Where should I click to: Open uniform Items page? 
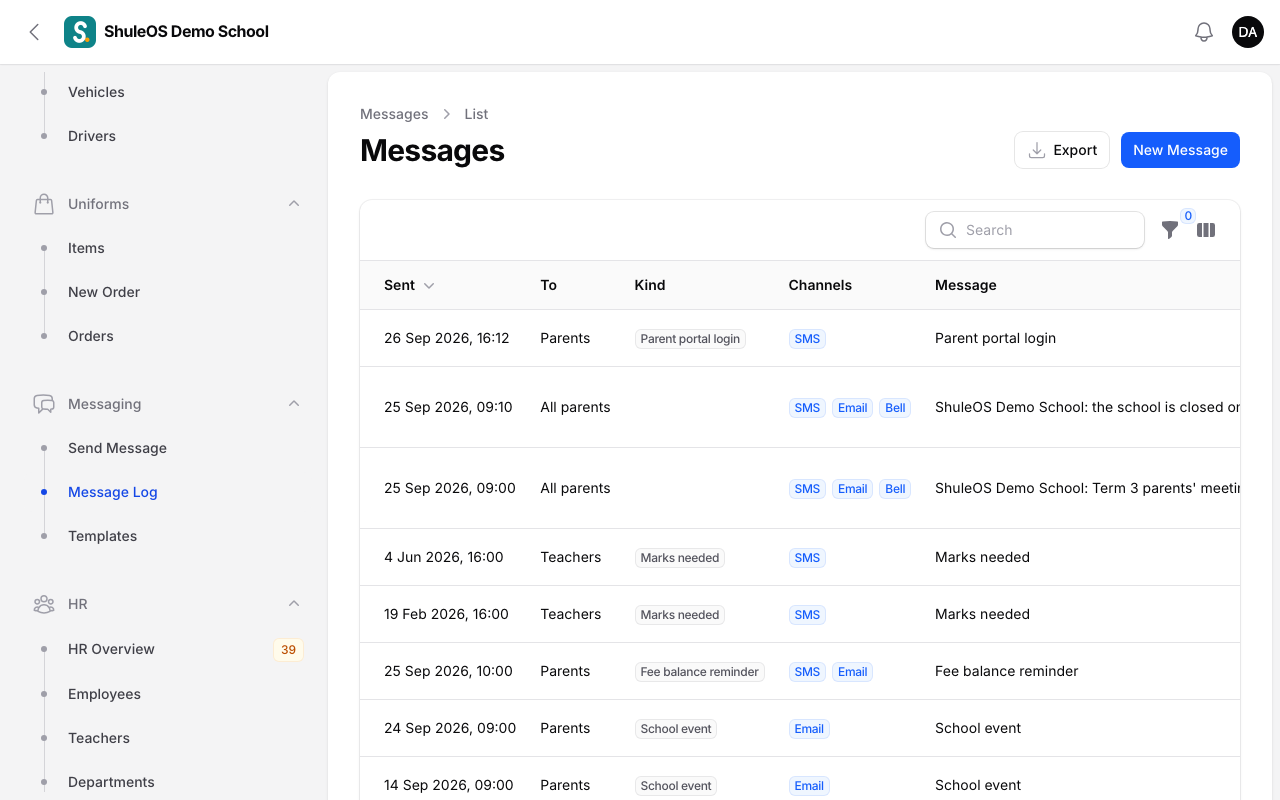pyautogui.click(x=86, y=248)
